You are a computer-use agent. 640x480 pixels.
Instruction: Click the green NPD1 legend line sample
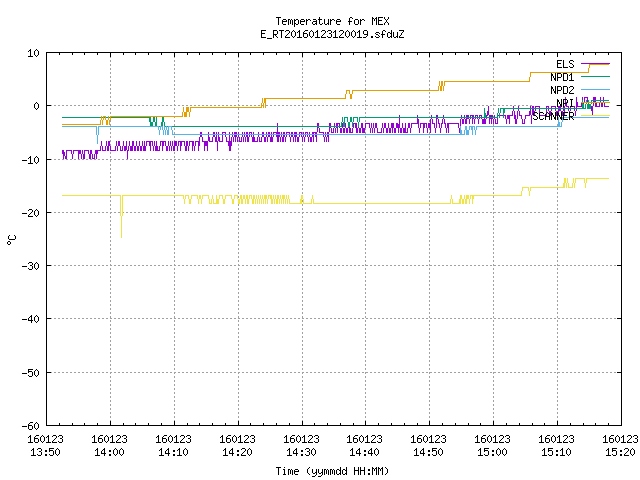(x=595, y=76)
